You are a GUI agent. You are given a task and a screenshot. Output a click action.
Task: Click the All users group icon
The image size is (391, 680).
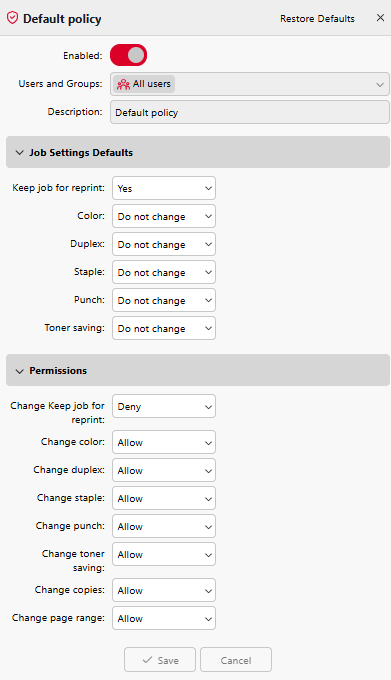(124, 84)
